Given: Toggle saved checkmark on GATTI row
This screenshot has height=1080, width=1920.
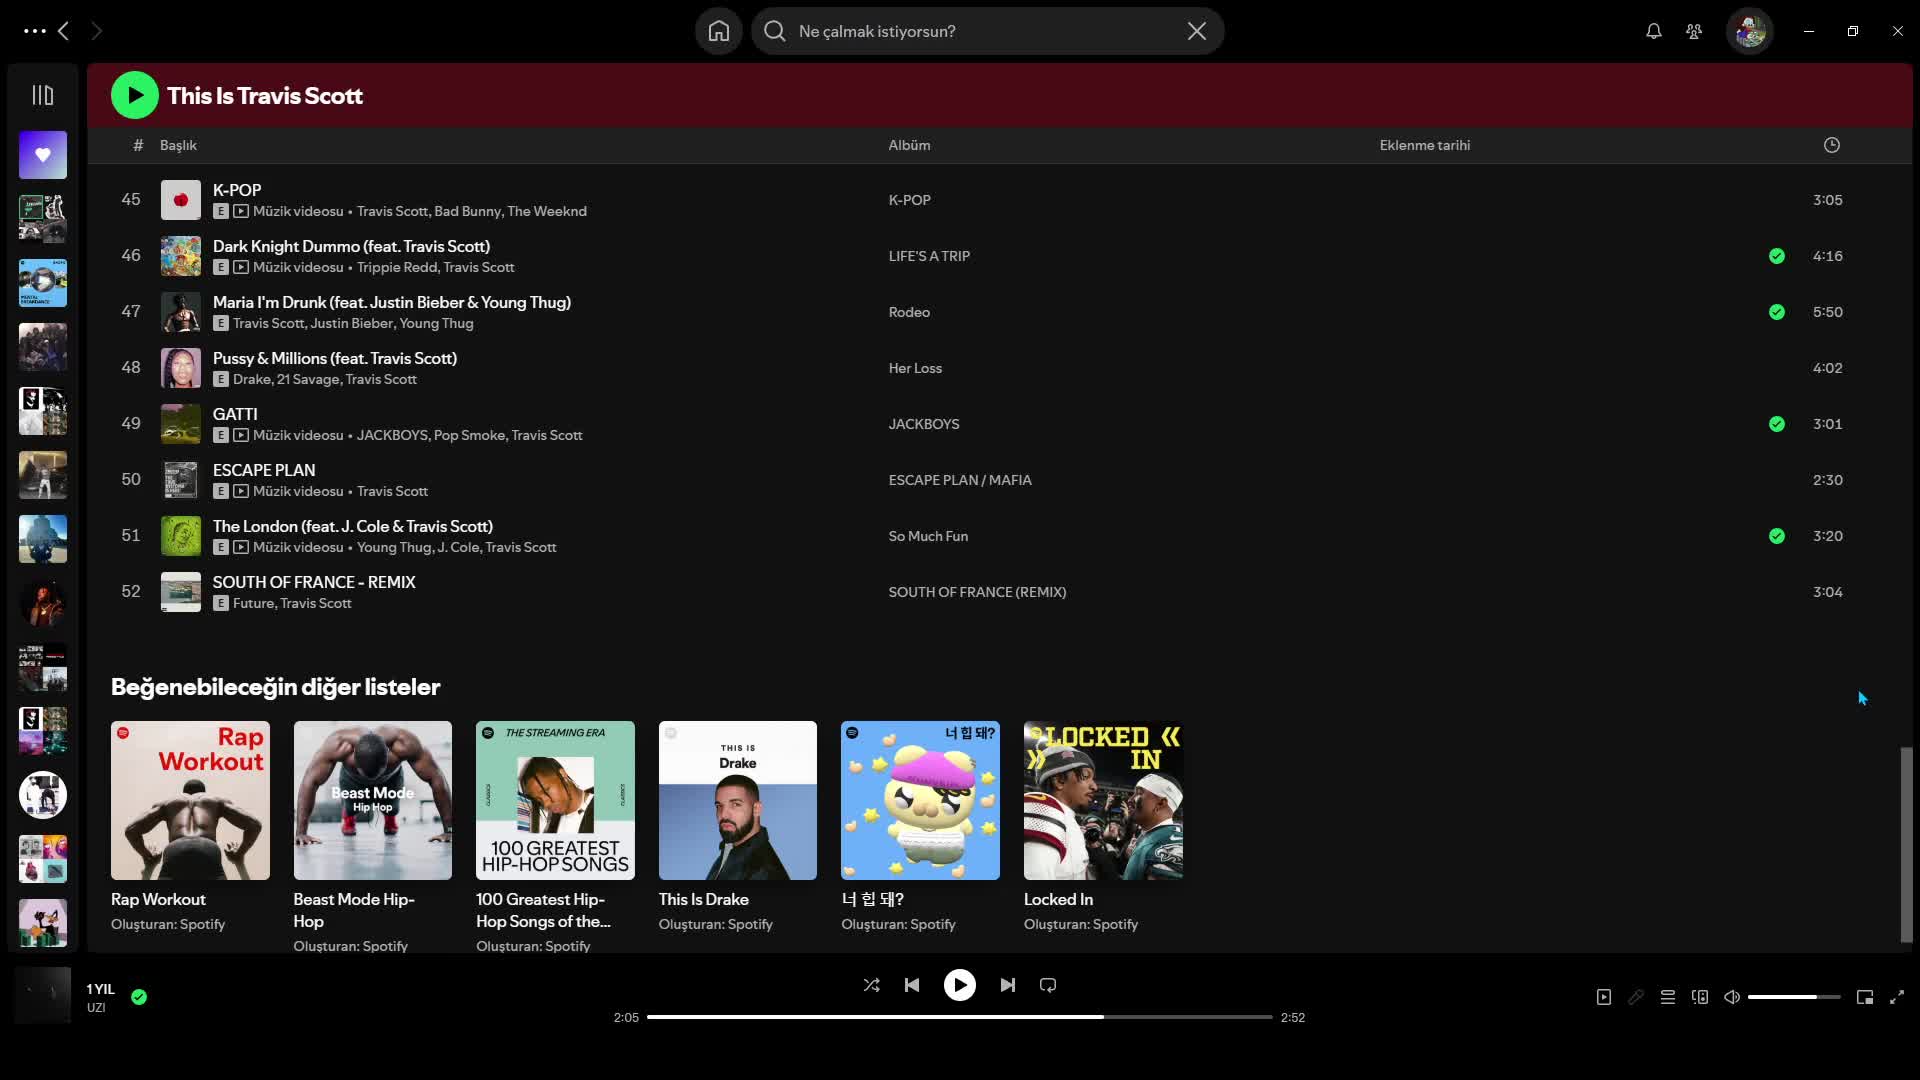Looking at the screenshot, I should click(1776, 424).
